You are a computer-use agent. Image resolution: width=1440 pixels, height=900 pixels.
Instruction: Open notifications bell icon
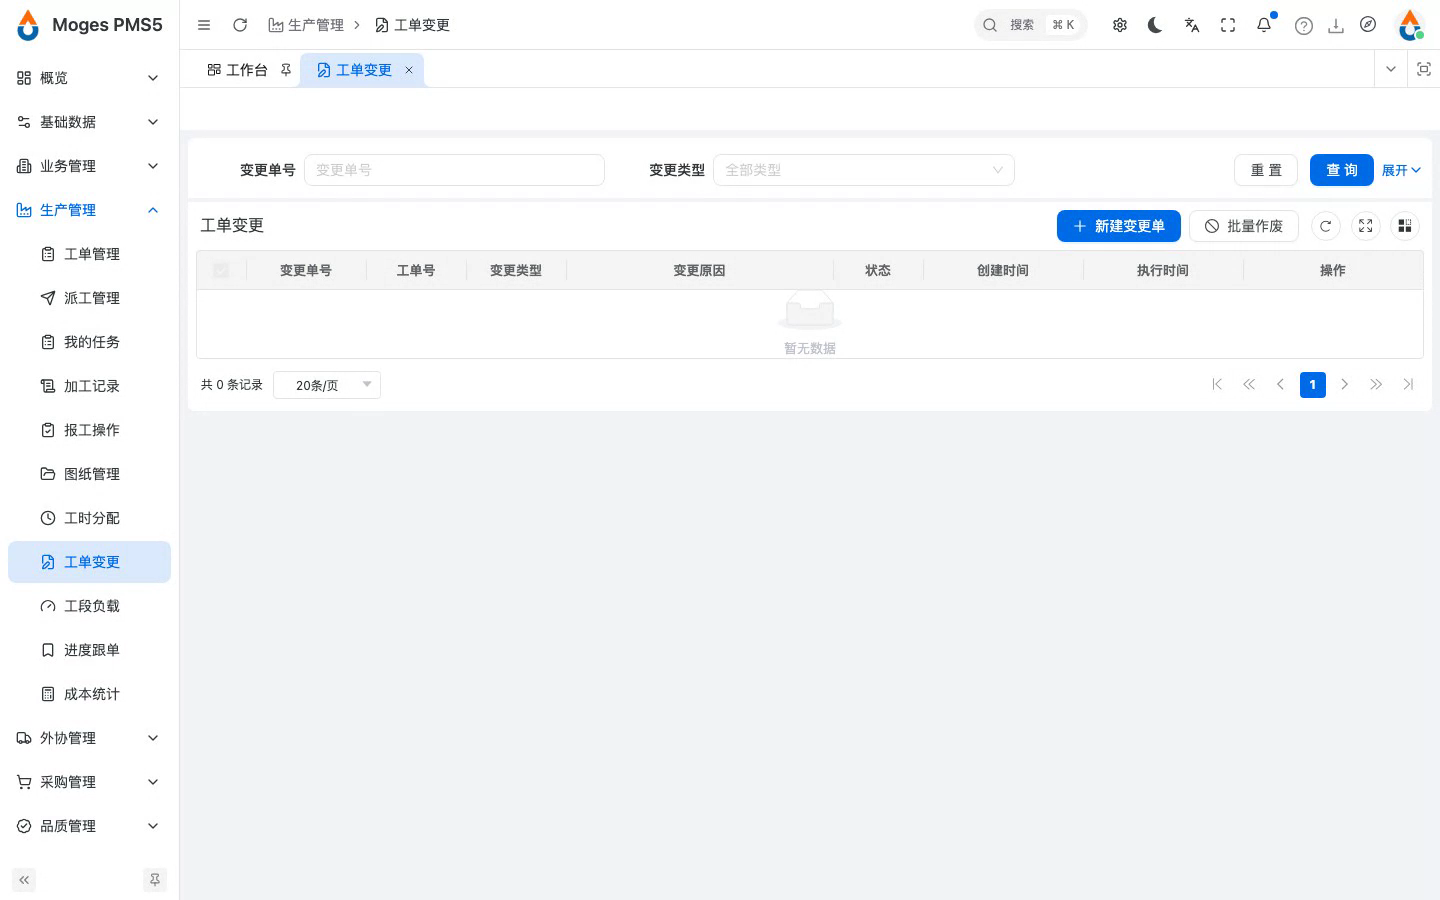[x=1264, y=25]
